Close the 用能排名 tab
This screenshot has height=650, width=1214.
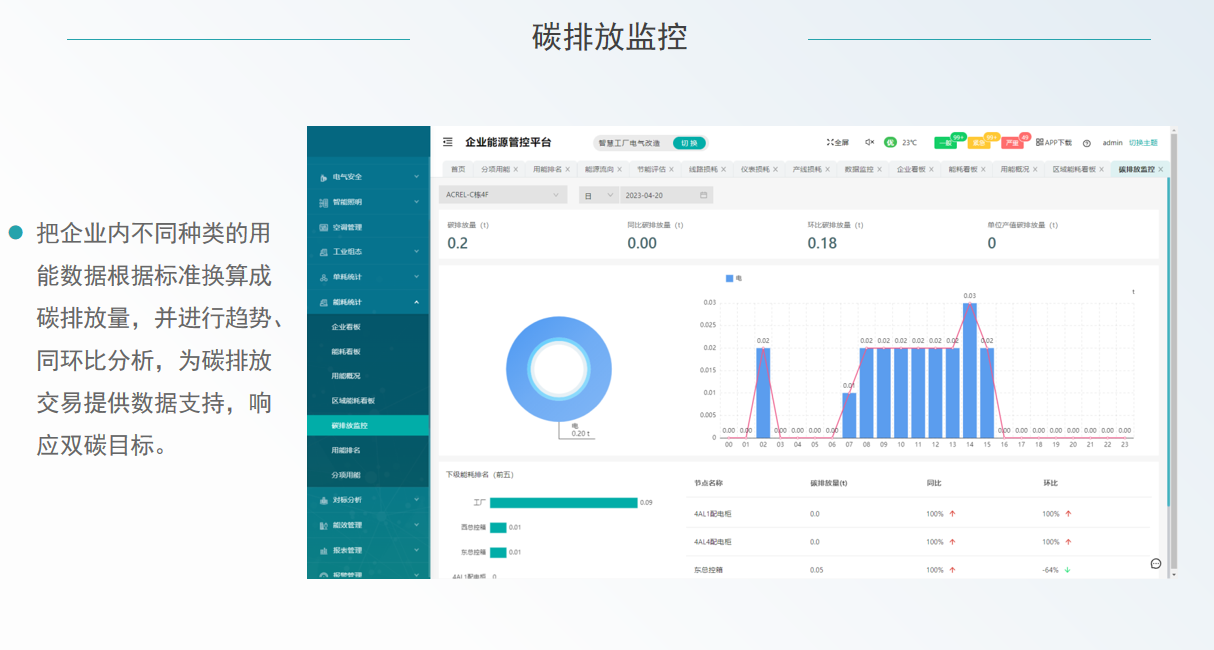tap(568, 170)
